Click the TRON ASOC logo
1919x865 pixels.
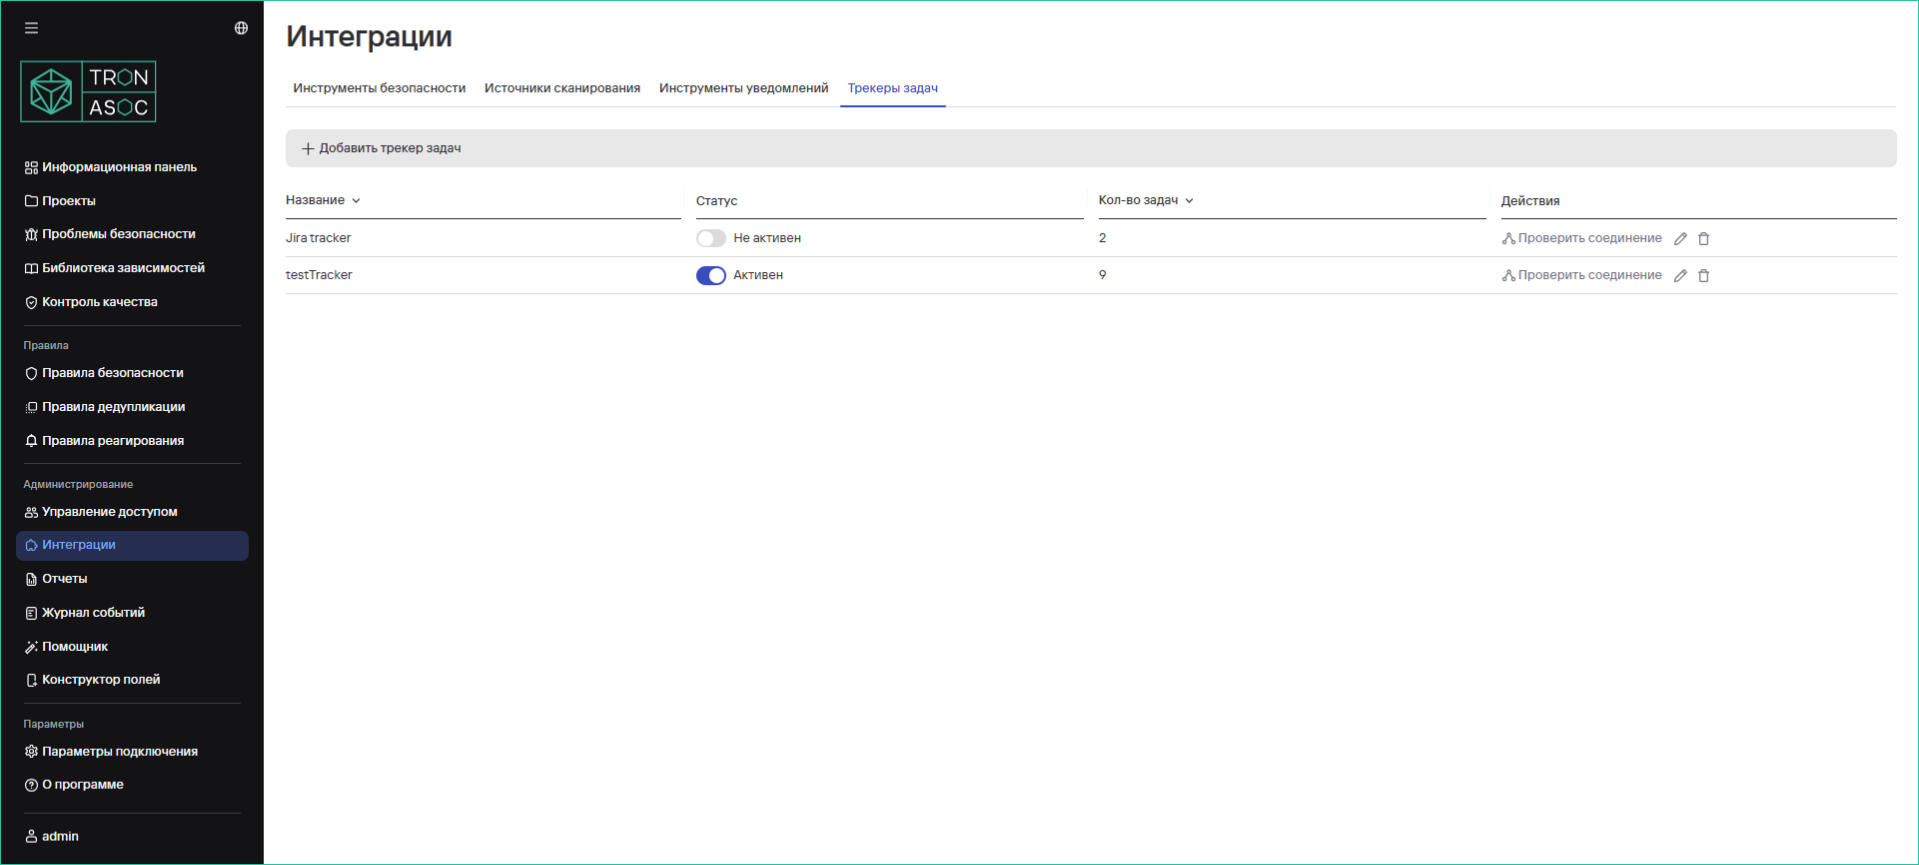tap(88, 92)
